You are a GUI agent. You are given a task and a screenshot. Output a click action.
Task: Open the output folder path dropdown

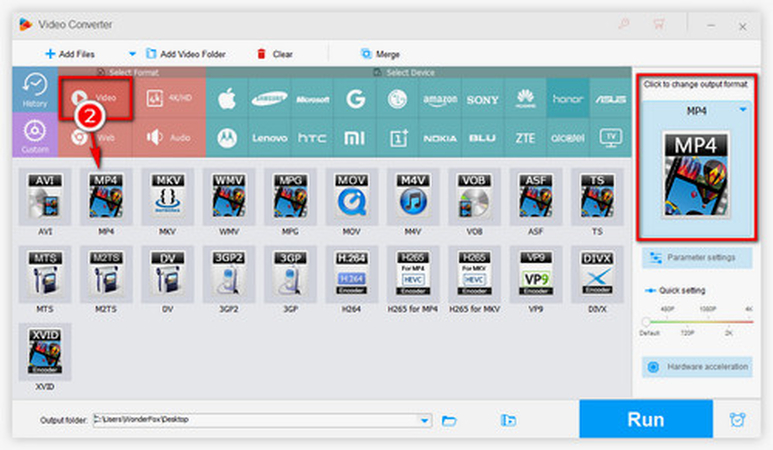[x=426, y=420]
